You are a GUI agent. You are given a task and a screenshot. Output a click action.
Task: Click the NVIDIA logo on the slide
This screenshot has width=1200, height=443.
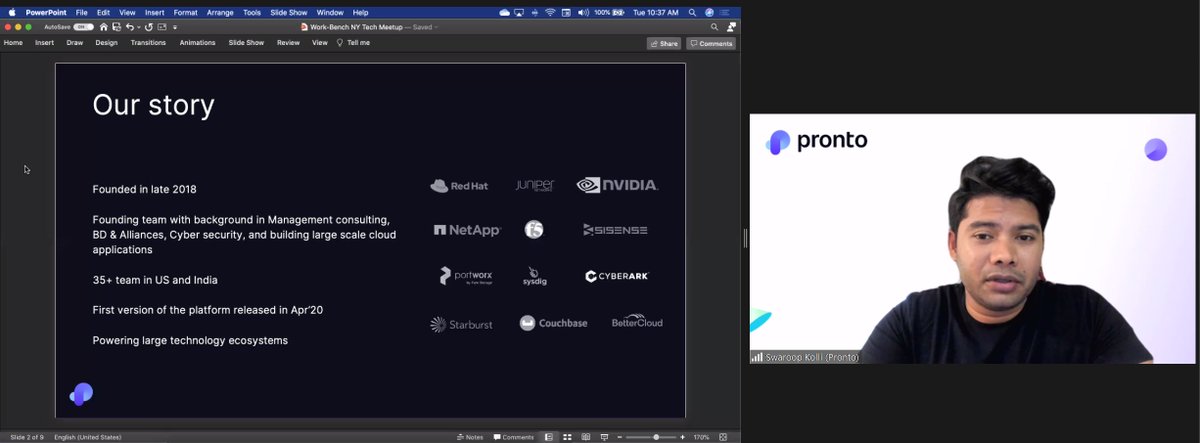coord(617,185)
